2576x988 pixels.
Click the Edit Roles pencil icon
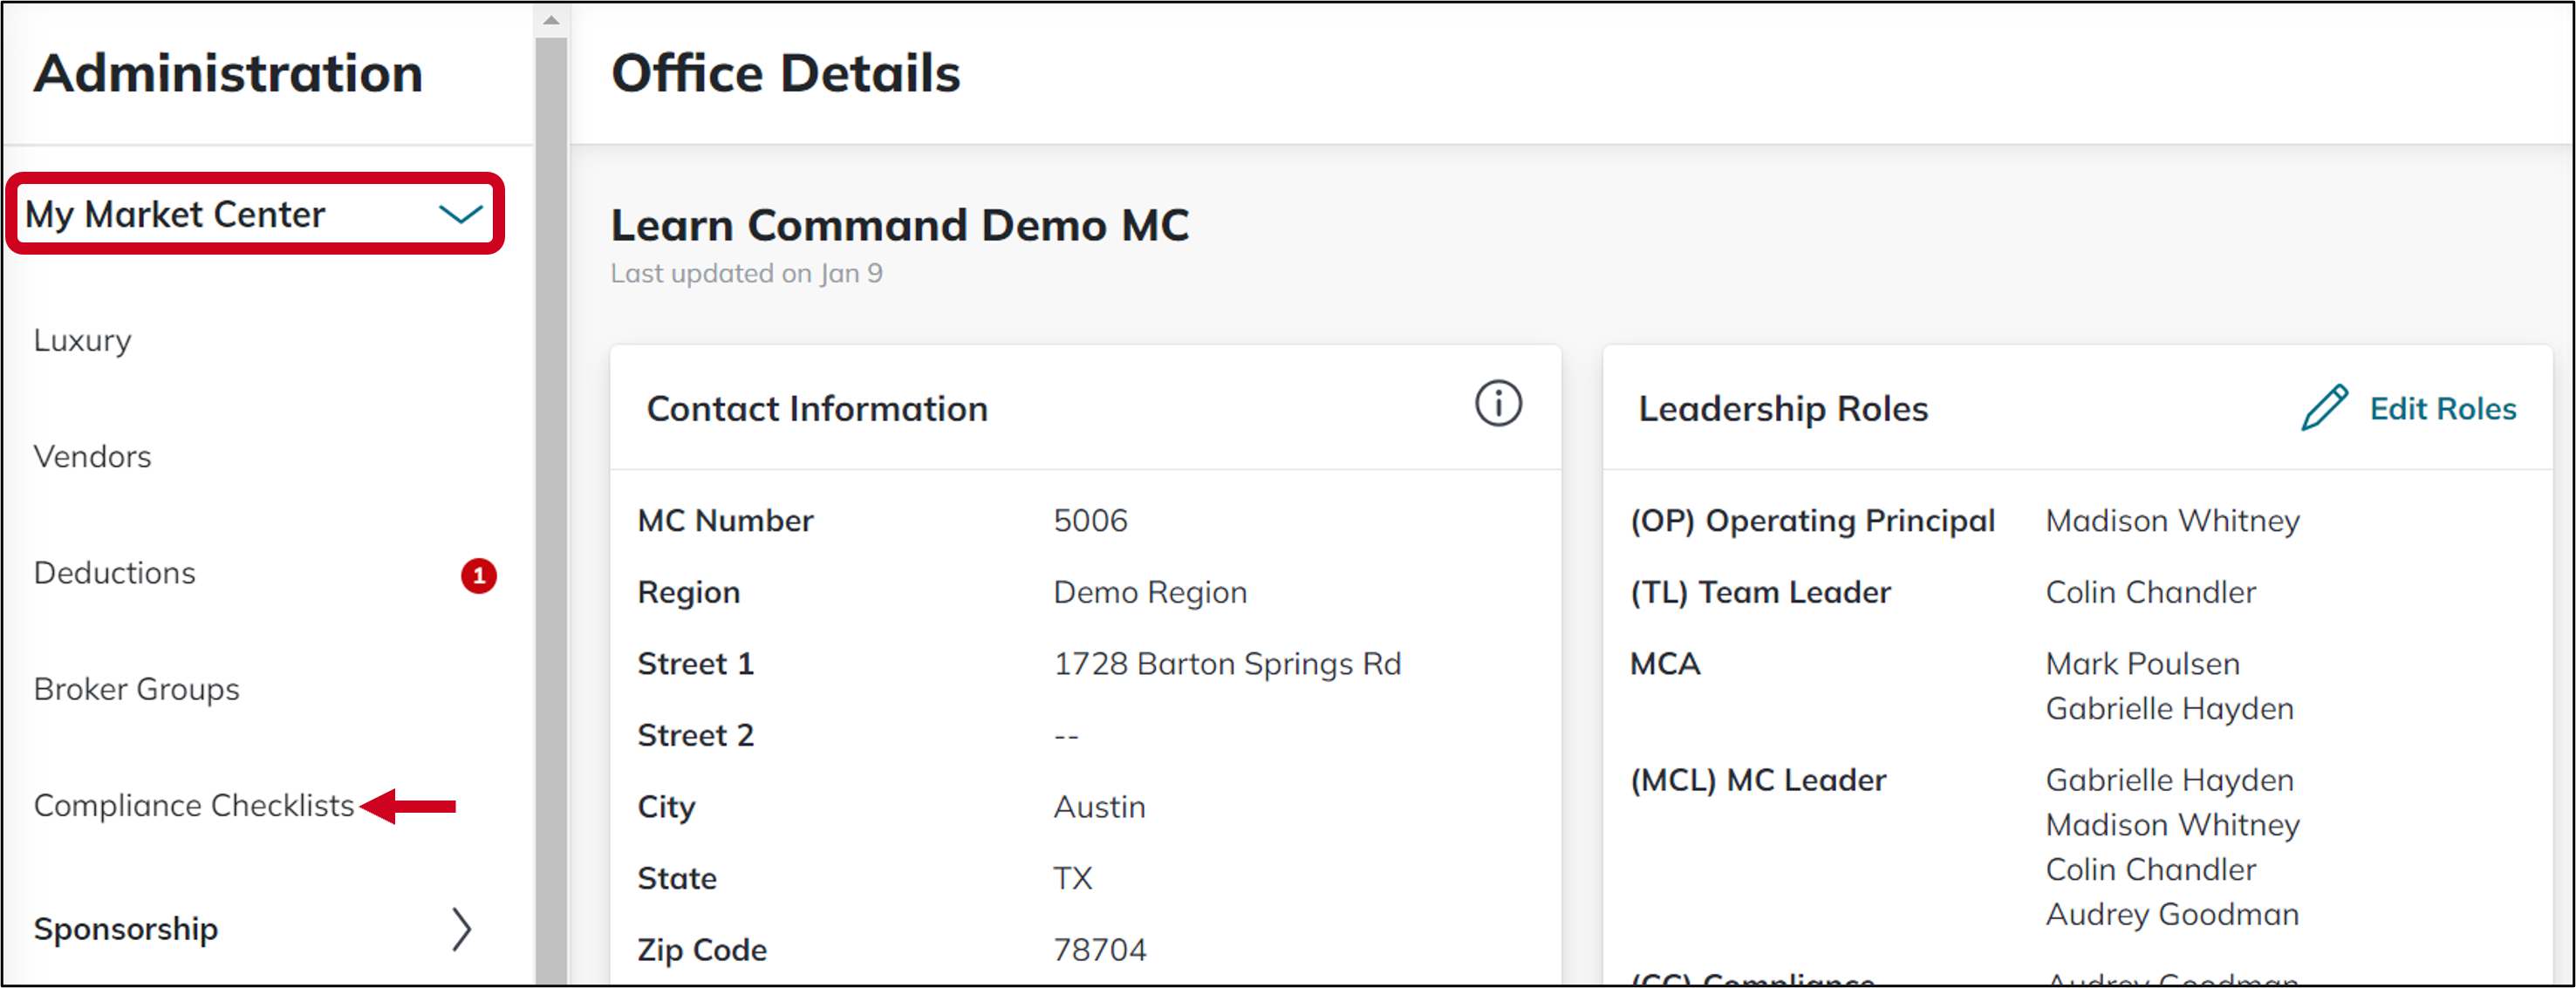(2326, 407)
